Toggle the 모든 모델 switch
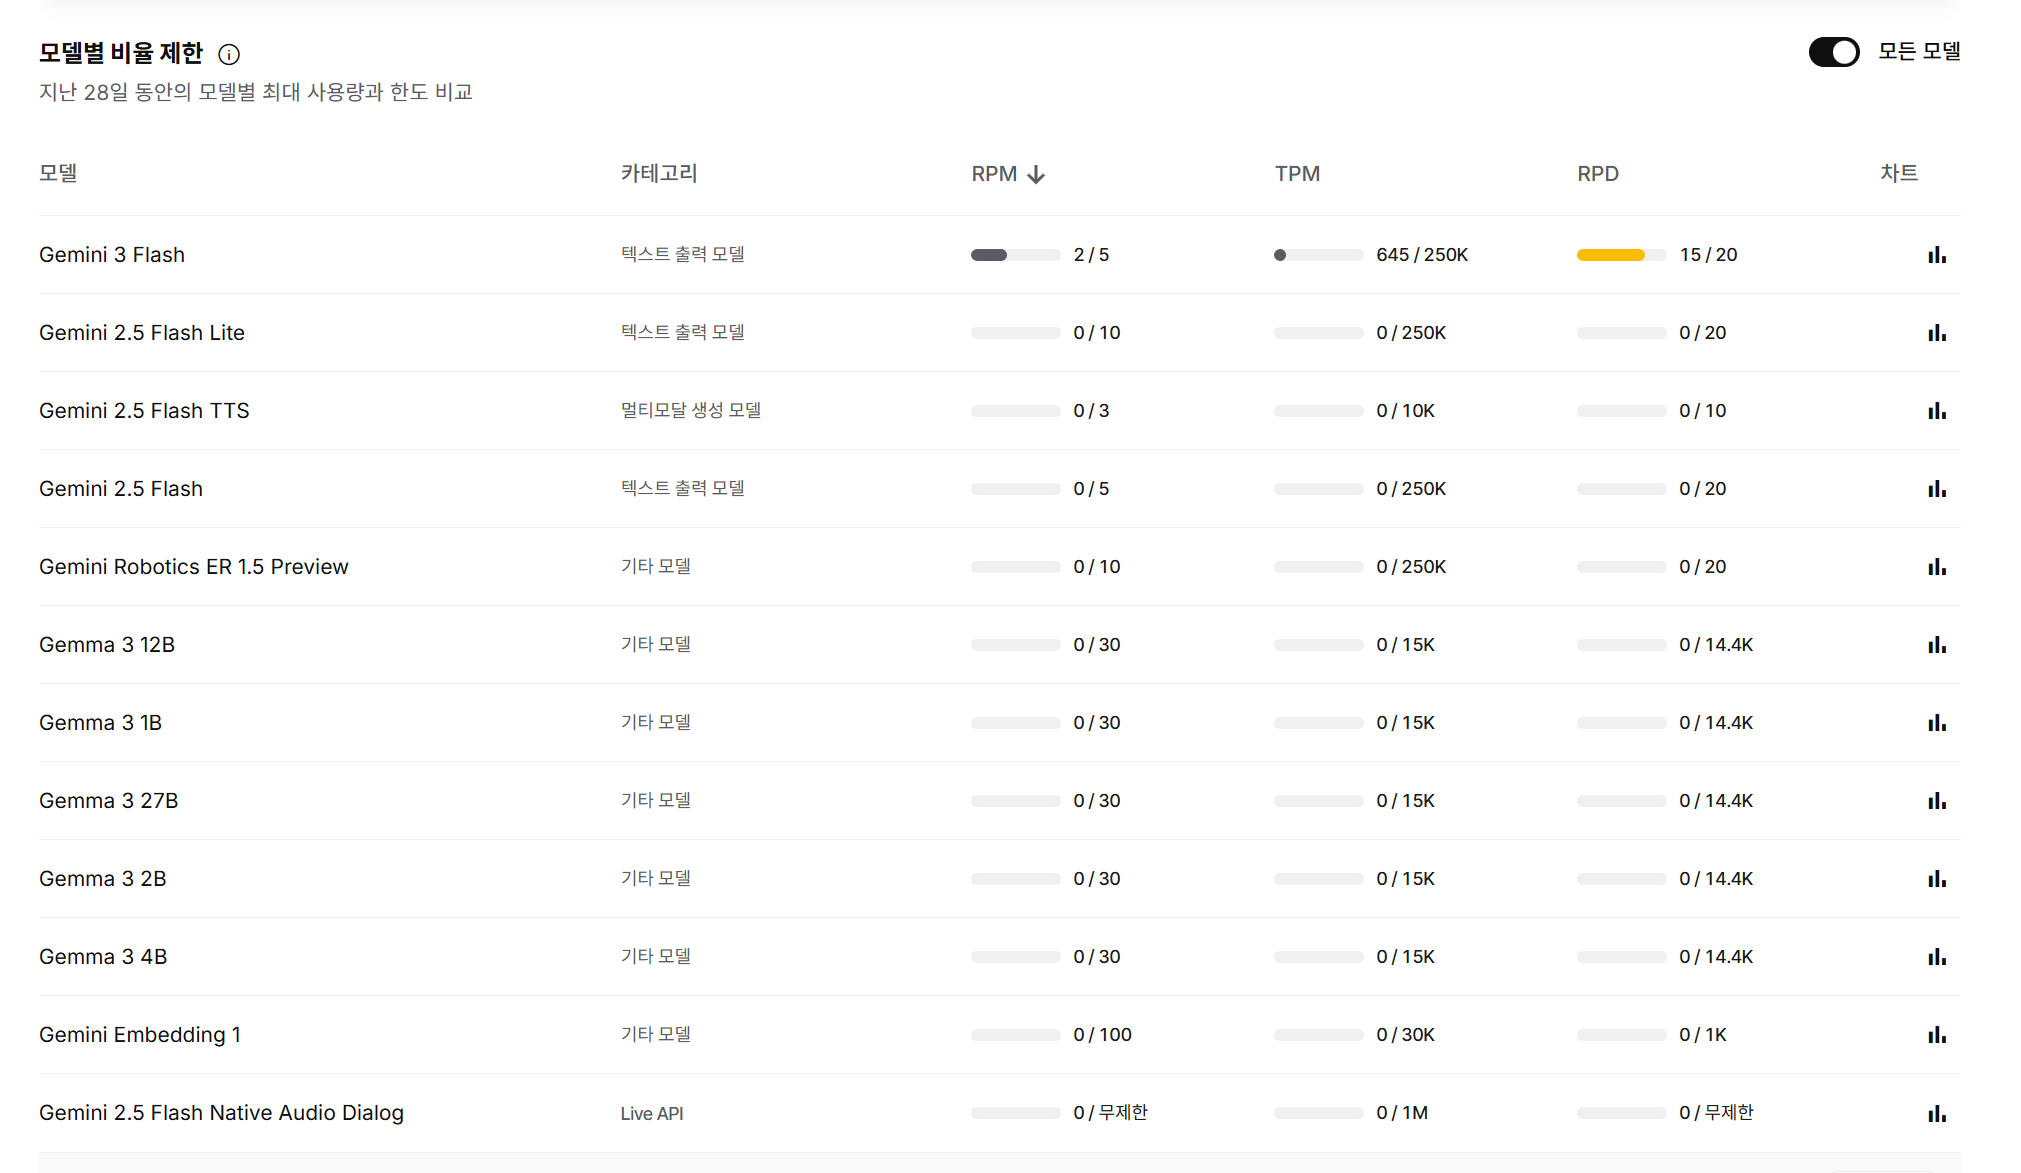 [1833, 52]
